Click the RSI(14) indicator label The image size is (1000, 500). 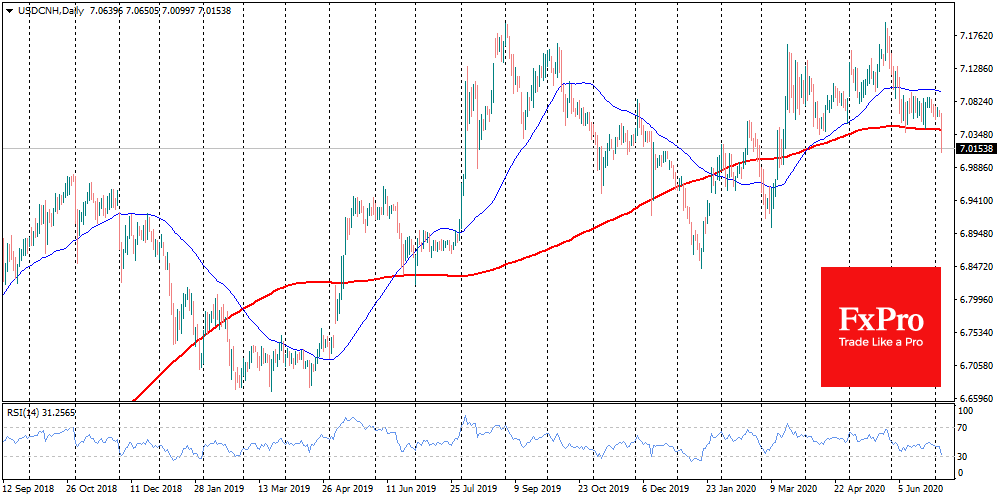point(38,412)
